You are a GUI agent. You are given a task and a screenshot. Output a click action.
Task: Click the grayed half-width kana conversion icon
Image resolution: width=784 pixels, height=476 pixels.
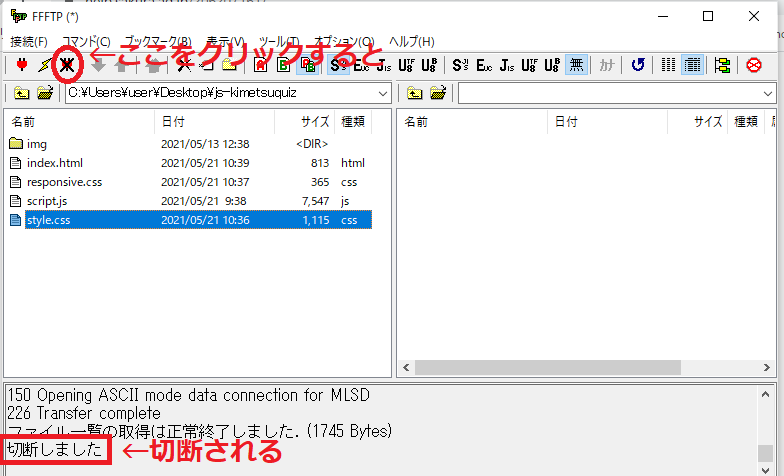click(x=606, y=64)
